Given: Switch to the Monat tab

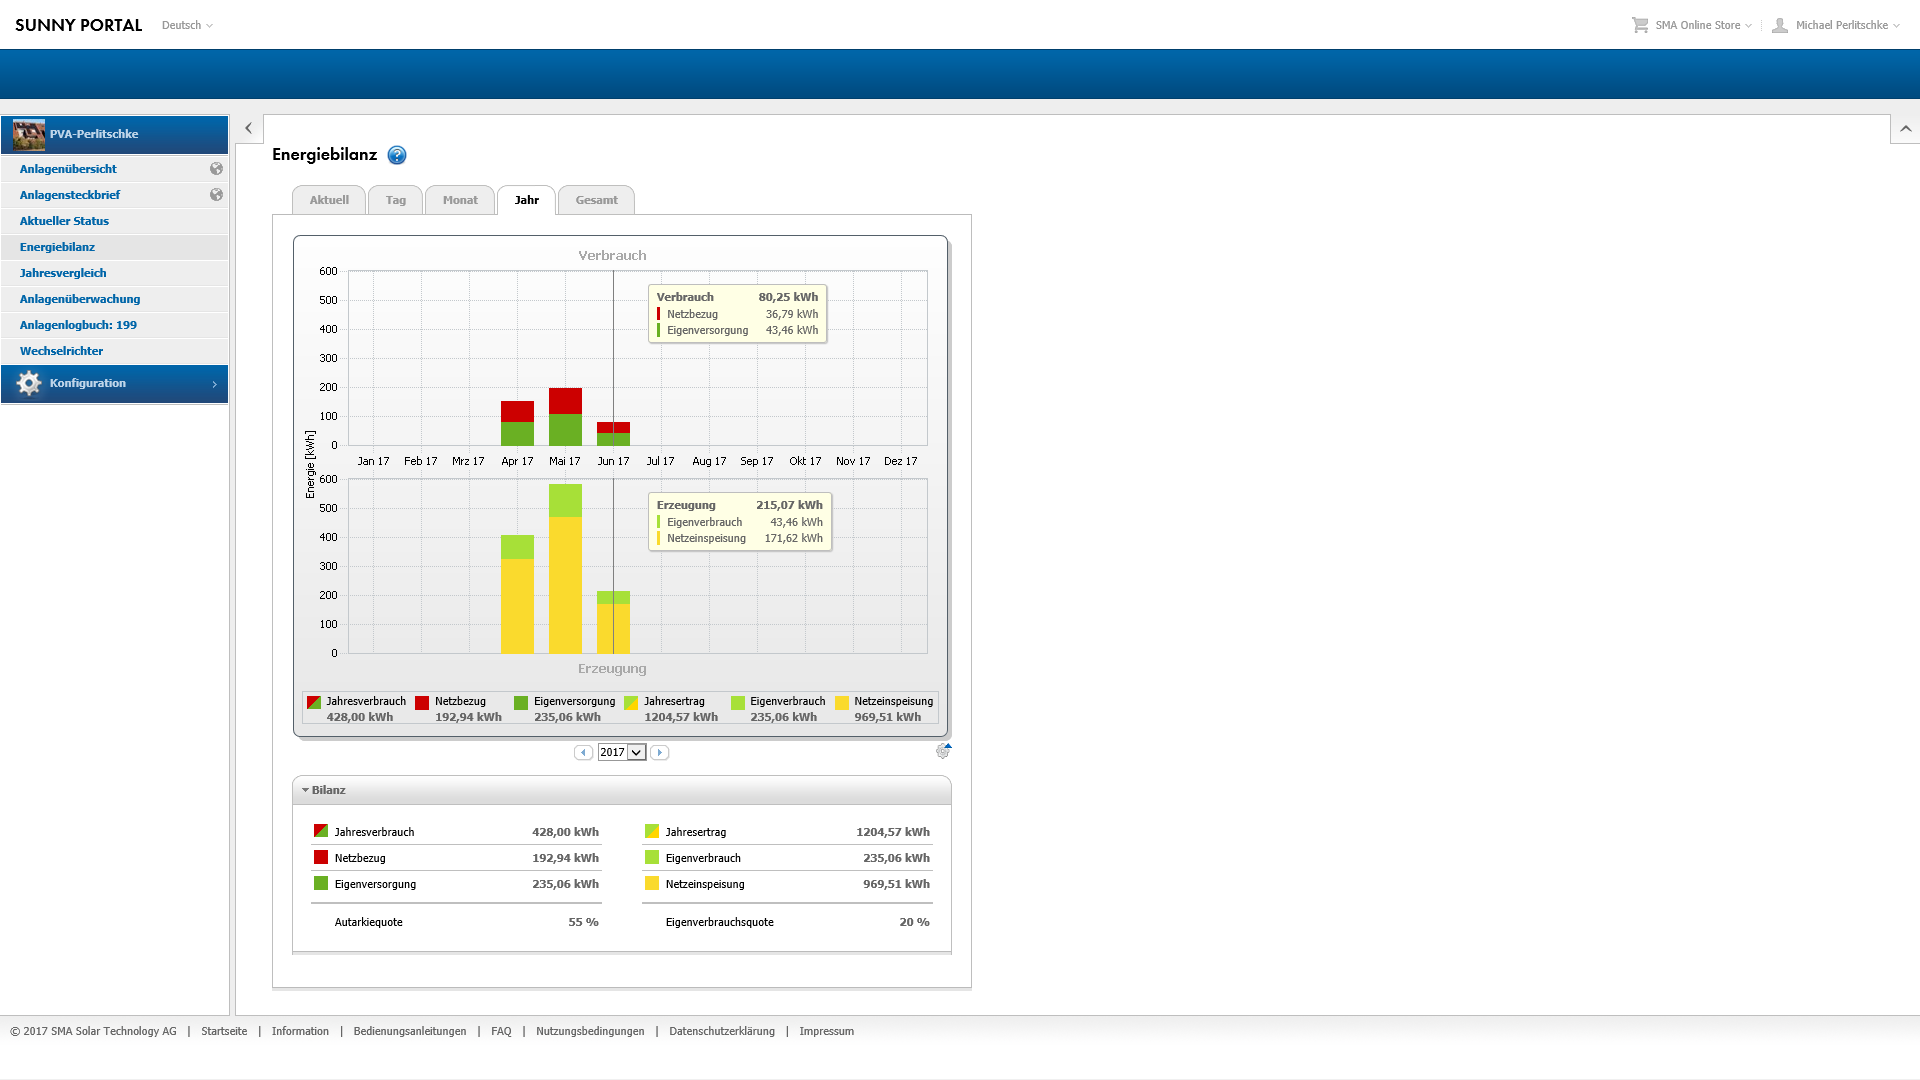Looking at the screenshot, I should [x=460, y=200].
